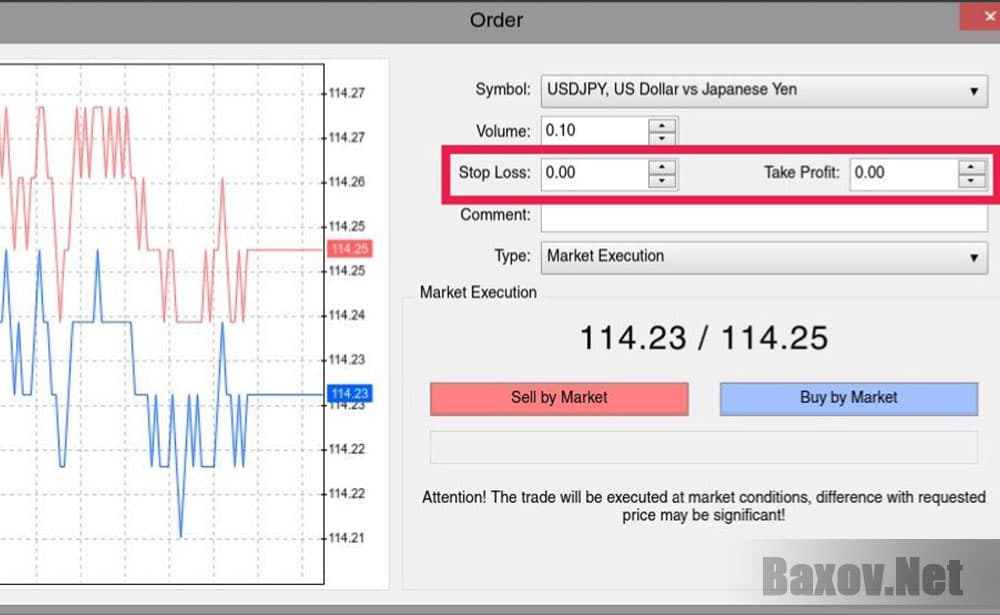
Task: Focus the Stop Loss value field
Action: (594, 173)
